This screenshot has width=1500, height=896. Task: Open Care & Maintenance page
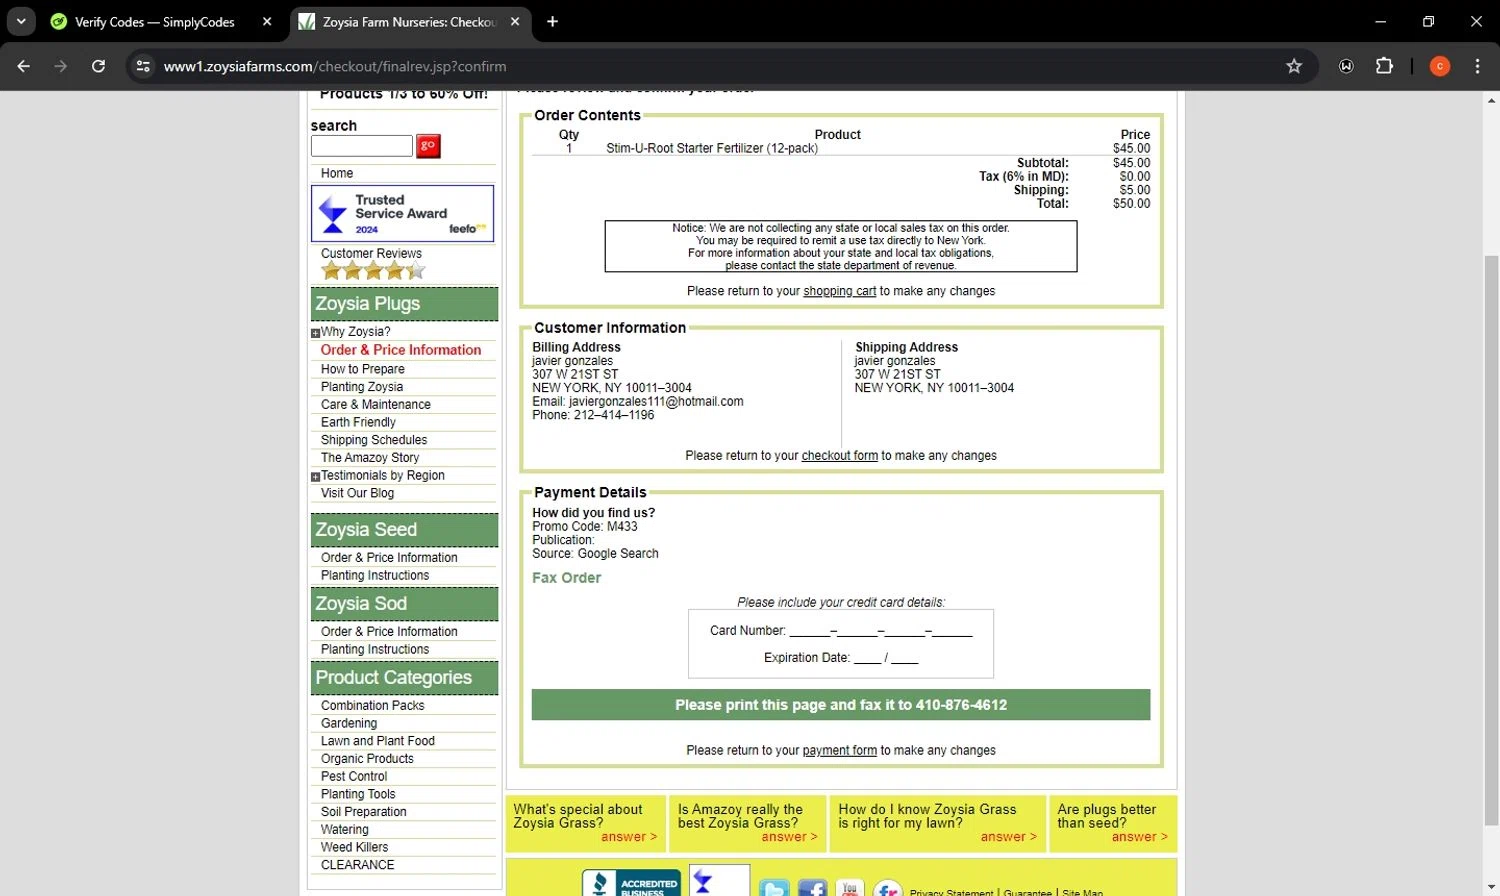click(376, 405)
